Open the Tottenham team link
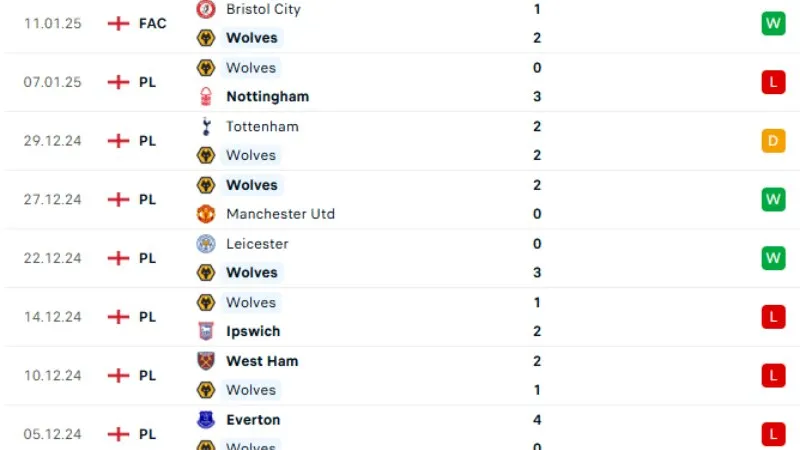800x450 pixels. point(262,126)
